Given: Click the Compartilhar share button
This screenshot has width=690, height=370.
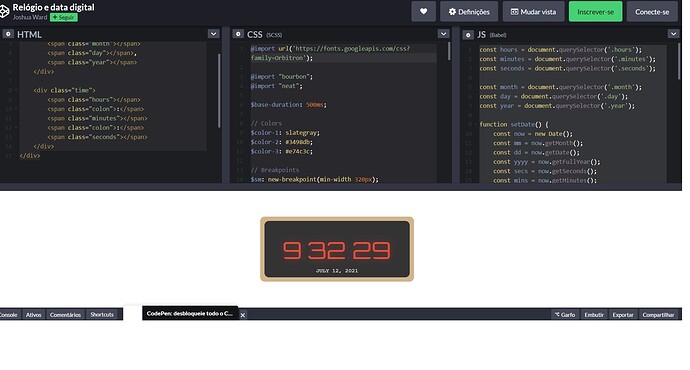Looking at the screenshot, I should click(658, 315).
